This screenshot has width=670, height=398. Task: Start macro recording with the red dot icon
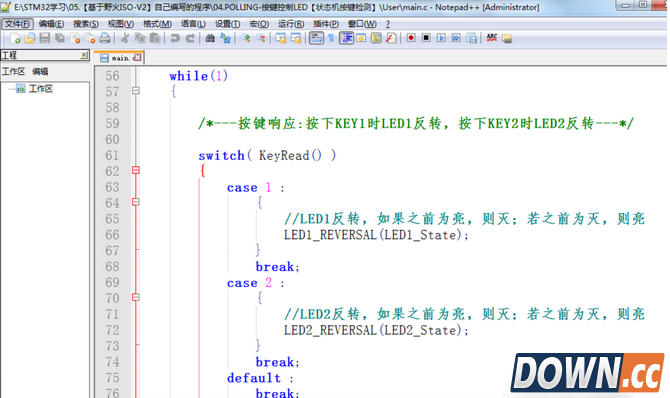point(411,38)
